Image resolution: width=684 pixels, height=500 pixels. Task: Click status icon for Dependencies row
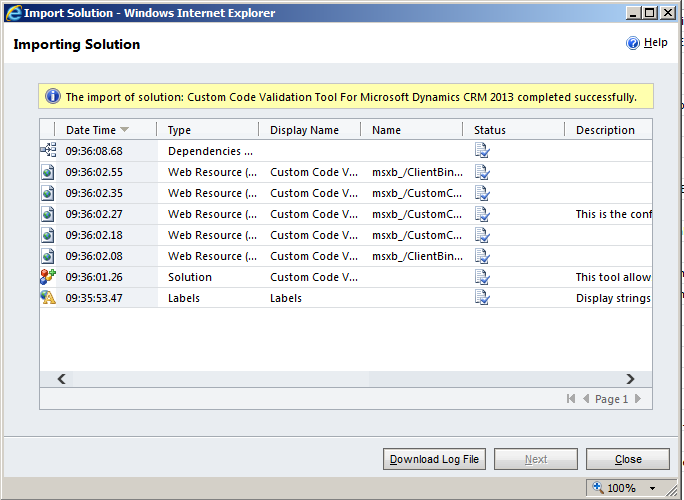click(x=482, y=151)
